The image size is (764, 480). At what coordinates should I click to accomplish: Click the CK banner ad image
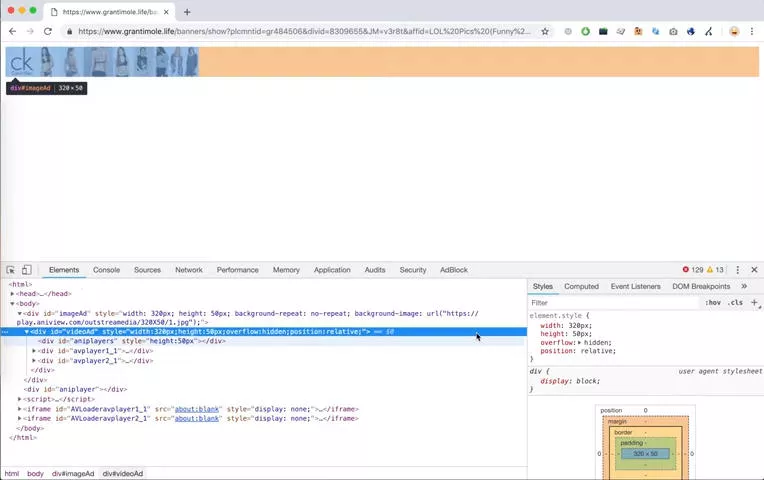coord(102,62)
